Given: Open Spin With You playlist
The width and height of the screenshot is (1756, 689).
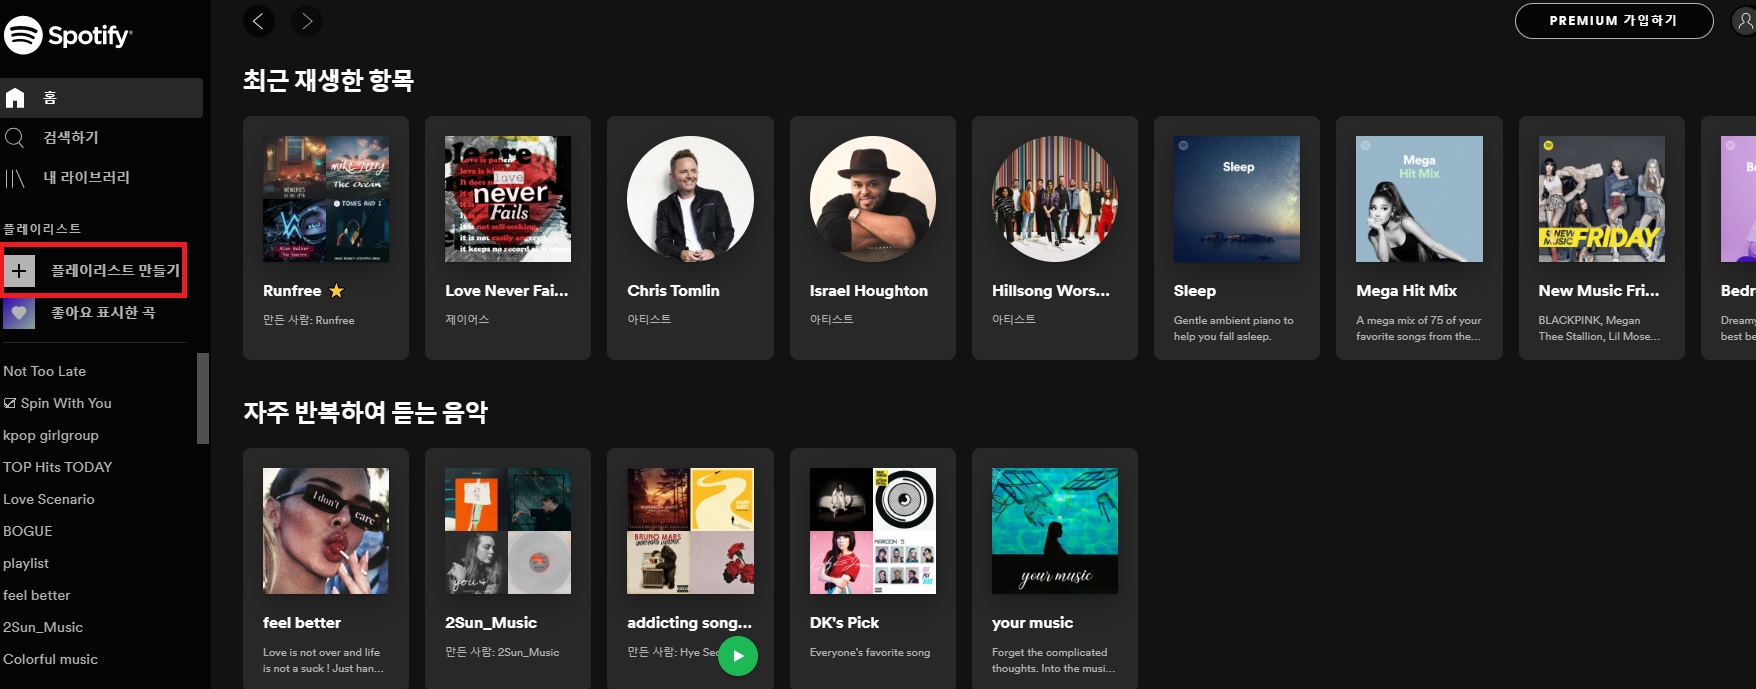Looking at the screenshot, I should pyautogui.click(x=58, y=403).
